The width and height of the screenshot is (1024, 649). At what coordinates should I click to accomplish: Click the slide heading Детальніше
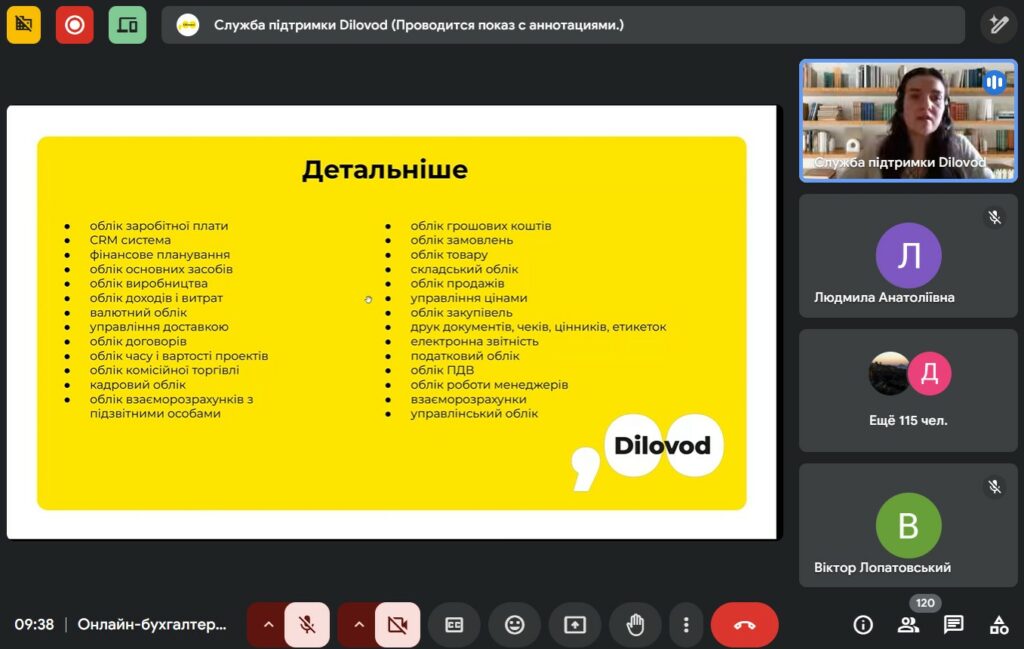click(385, 170)
